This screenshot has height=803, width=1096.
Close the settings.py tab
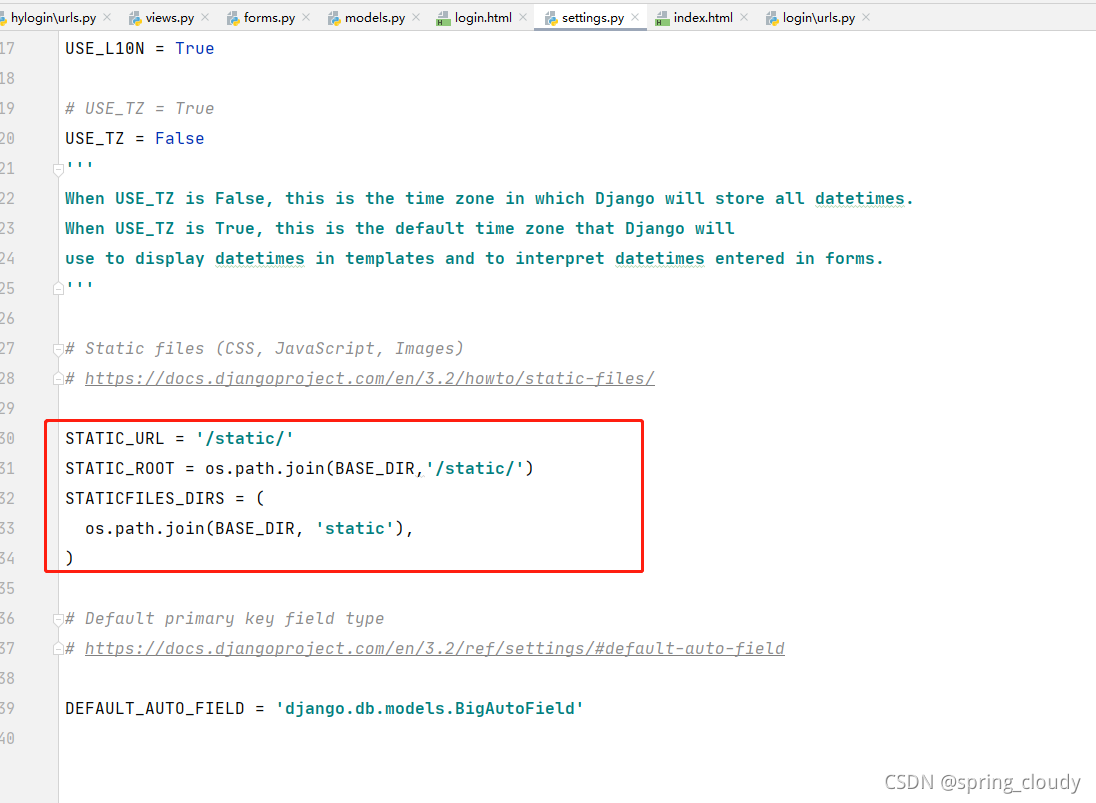pos(635,17)
